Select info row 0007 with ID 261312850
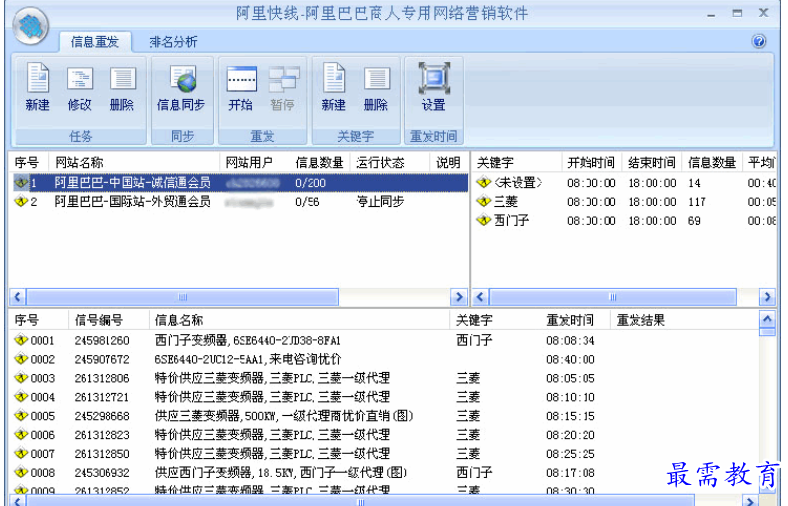The width and height of the screenshot is (788, 506). click(383, 454)
